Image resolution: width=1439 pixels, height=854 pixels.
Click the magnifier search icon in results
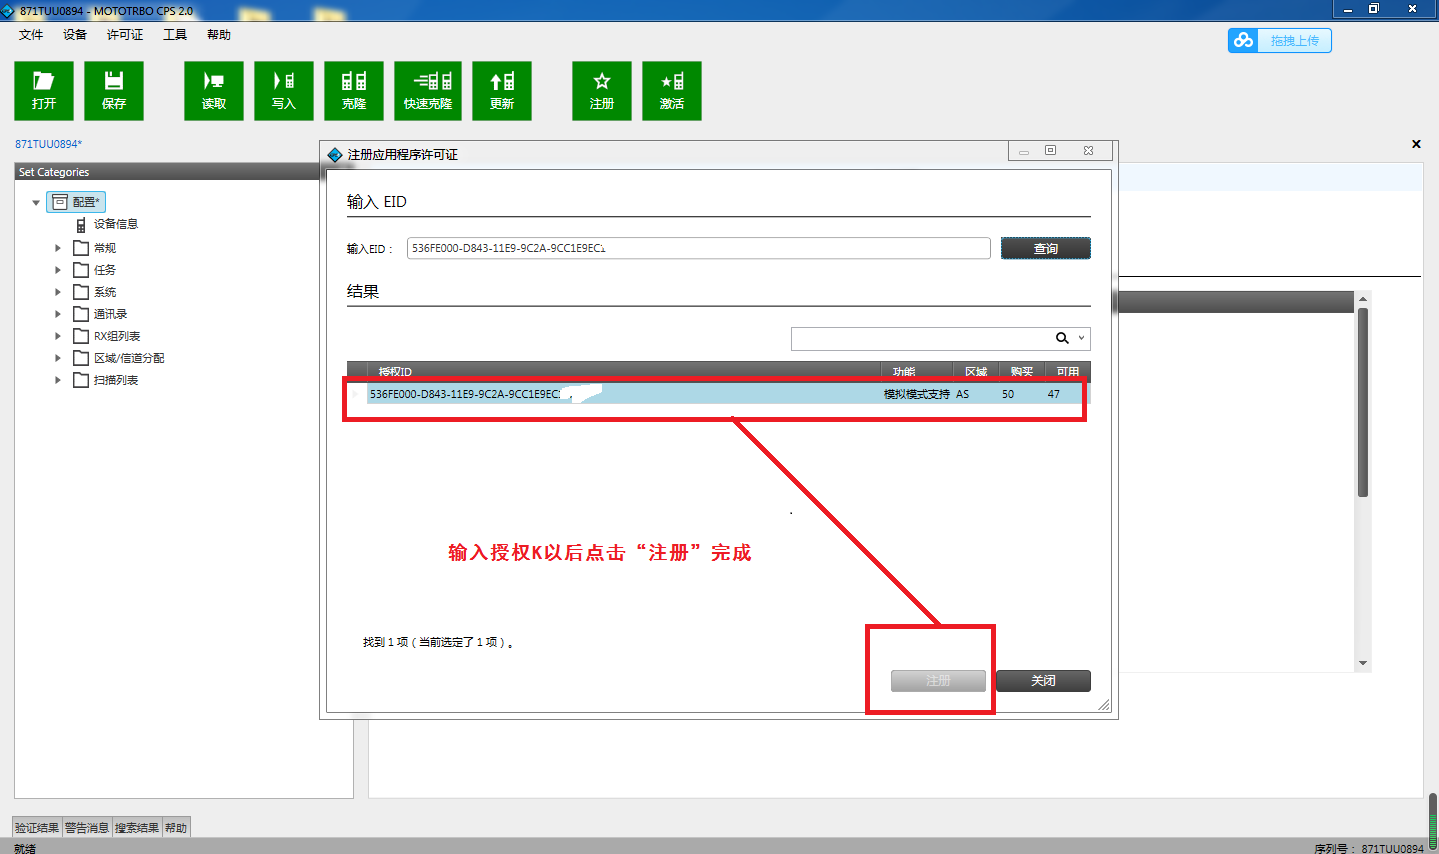1062,338
